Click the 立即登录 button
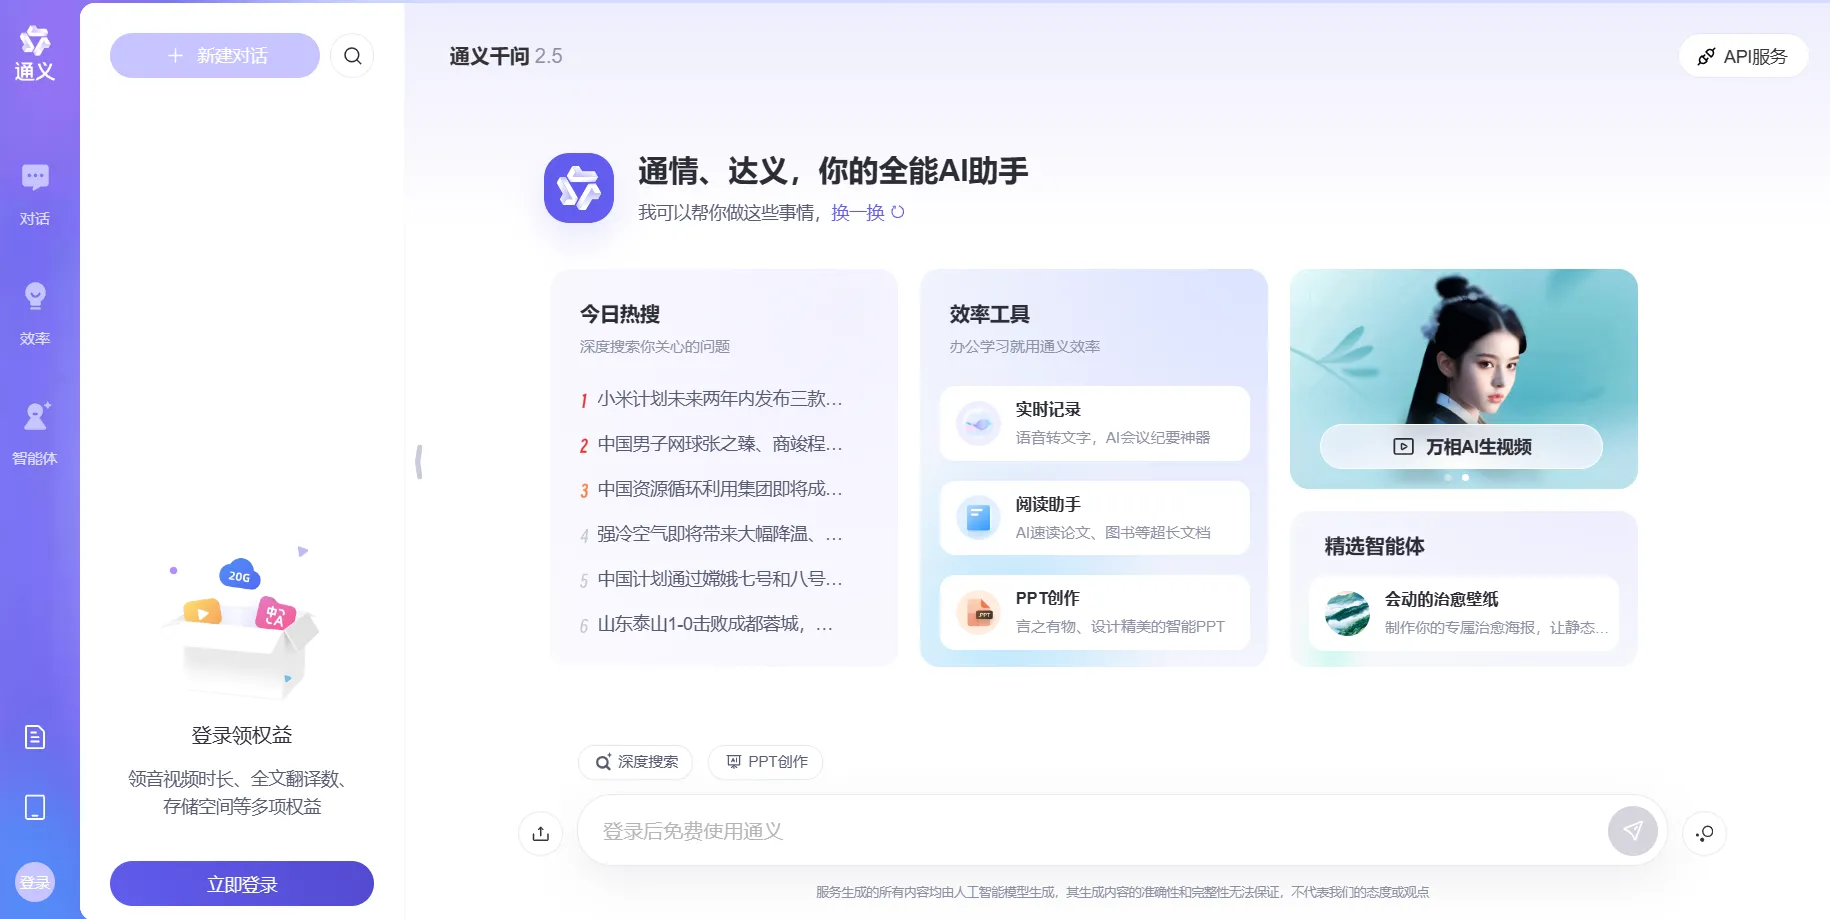The height and width of the screenshot is (919, 1830). coord(242,884)
